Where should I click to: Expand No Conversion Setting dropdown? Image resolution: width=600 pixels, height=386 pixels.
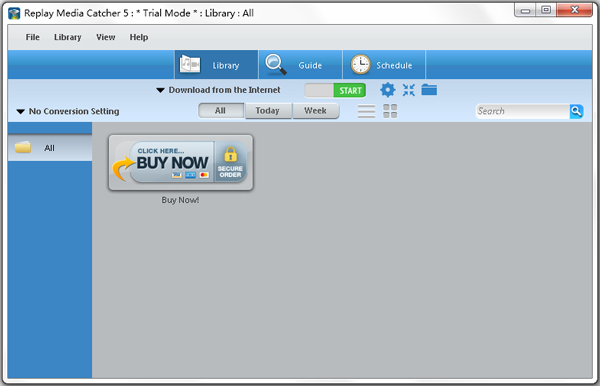pyautogui.click(x=68, y=111)
